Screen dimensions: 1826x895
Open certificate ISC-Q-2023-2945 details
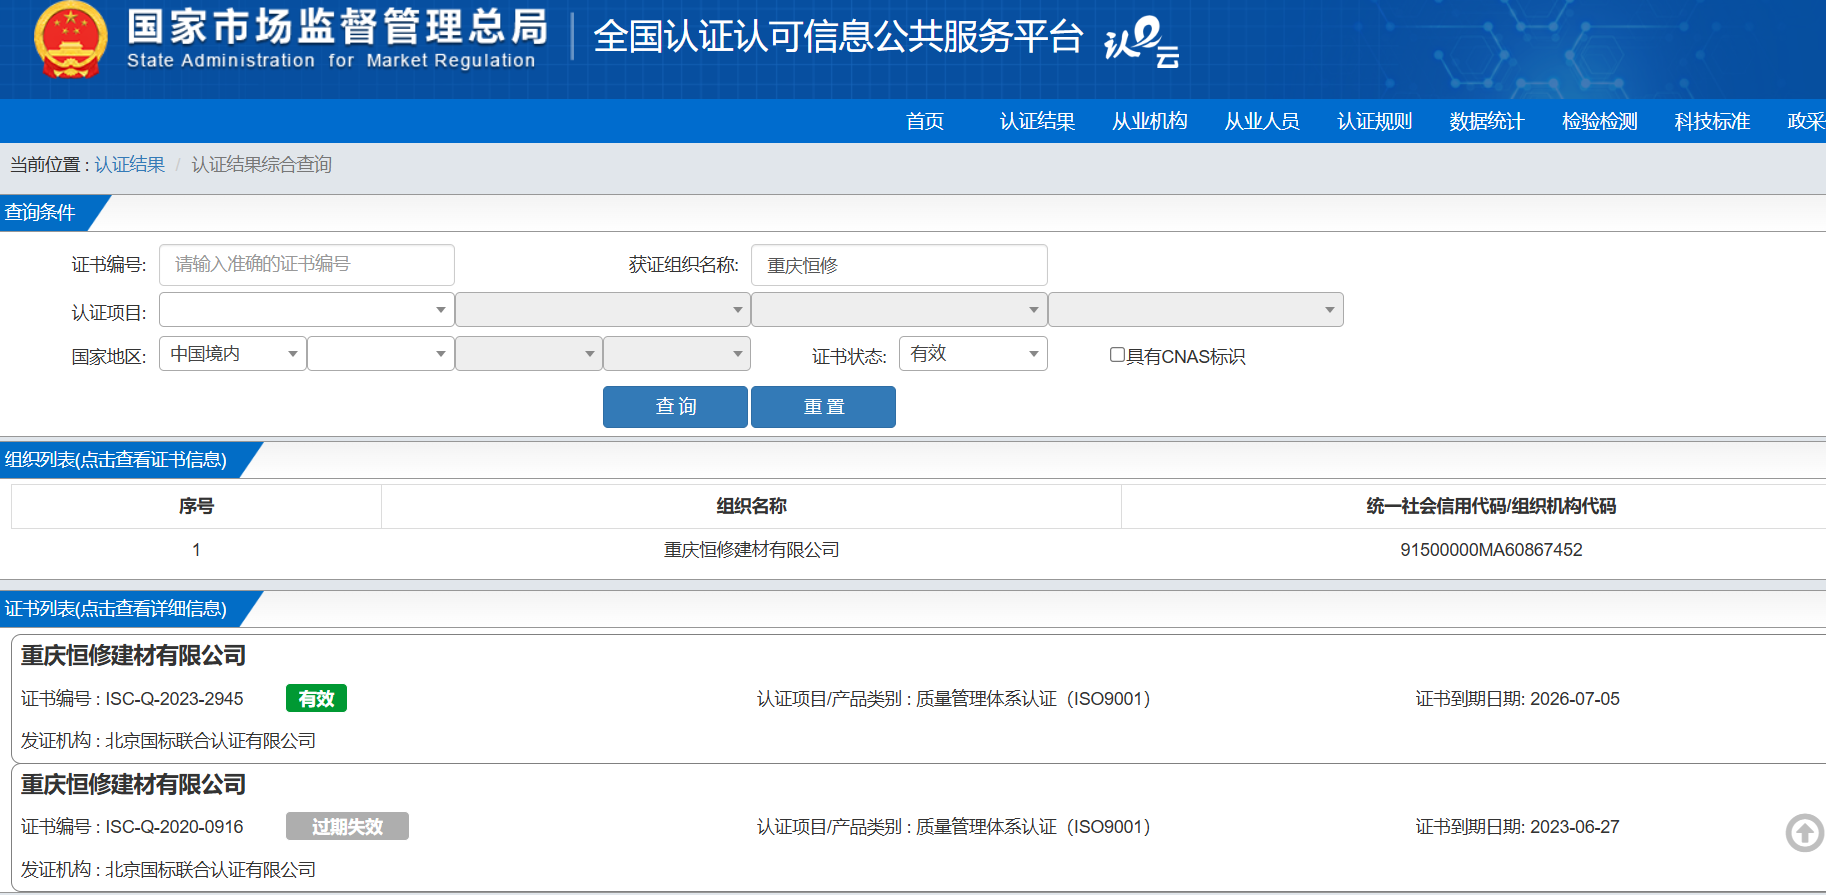coord(918,698)
